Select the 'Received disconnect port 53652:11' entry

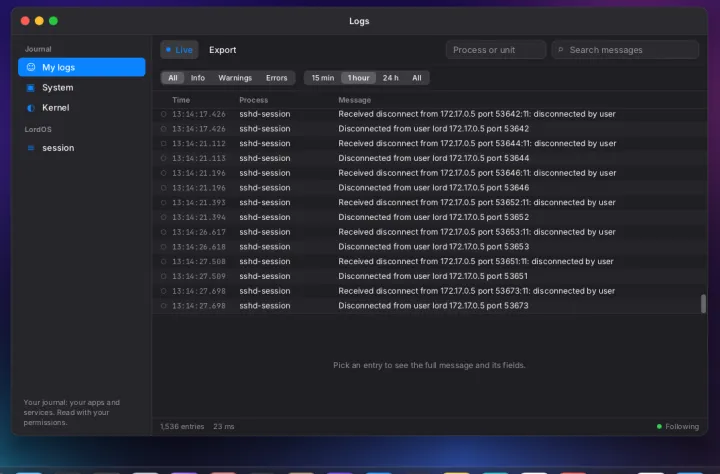pyautogui.click(x=429, y=202)
